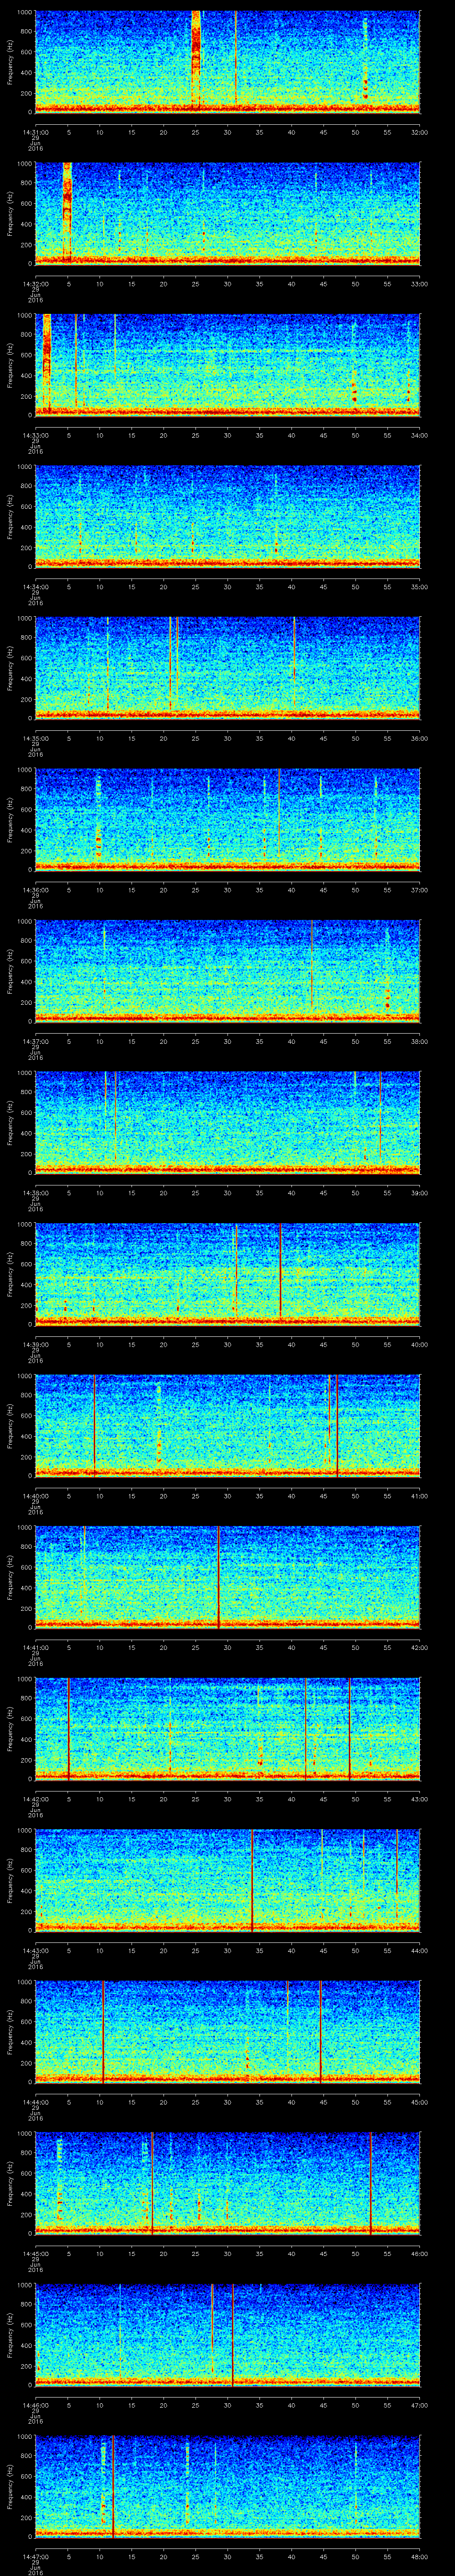This screenshot has width=455, height=2576.
Task: Click the "32:00" end time label
Action: (419, 132)
